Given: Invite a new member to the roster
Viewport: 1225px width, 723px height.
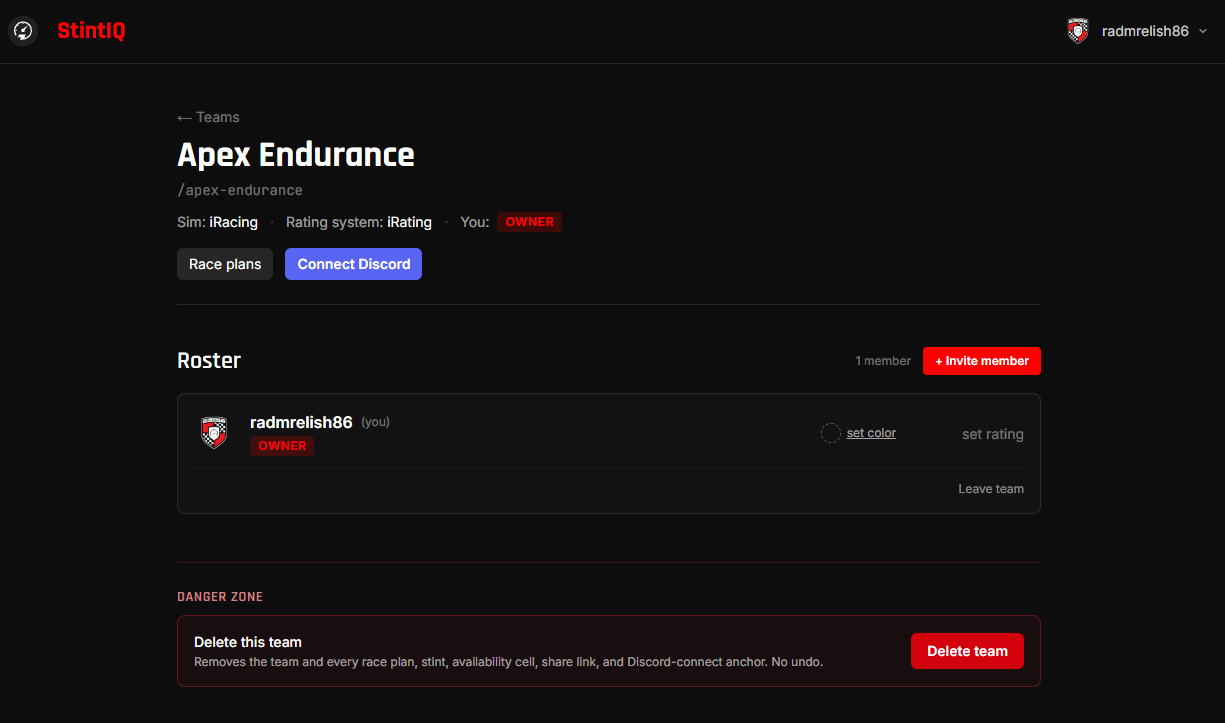Looking at the screenshot, I should click(x=982, y=361).
